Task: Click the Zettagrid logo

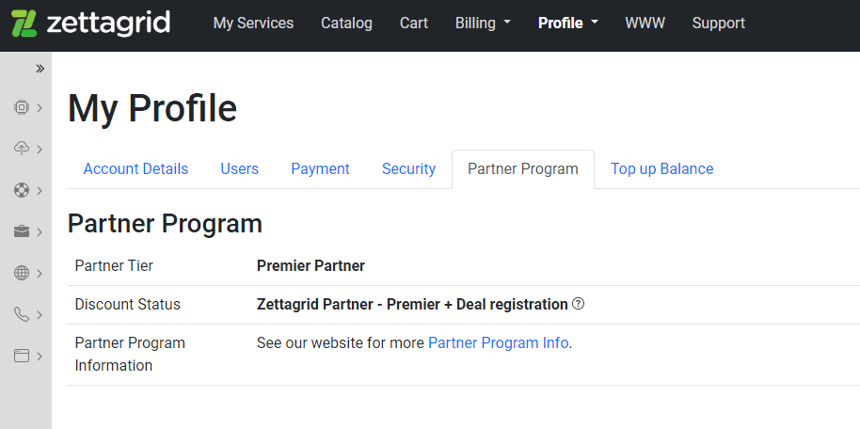Action: (90, 23)
